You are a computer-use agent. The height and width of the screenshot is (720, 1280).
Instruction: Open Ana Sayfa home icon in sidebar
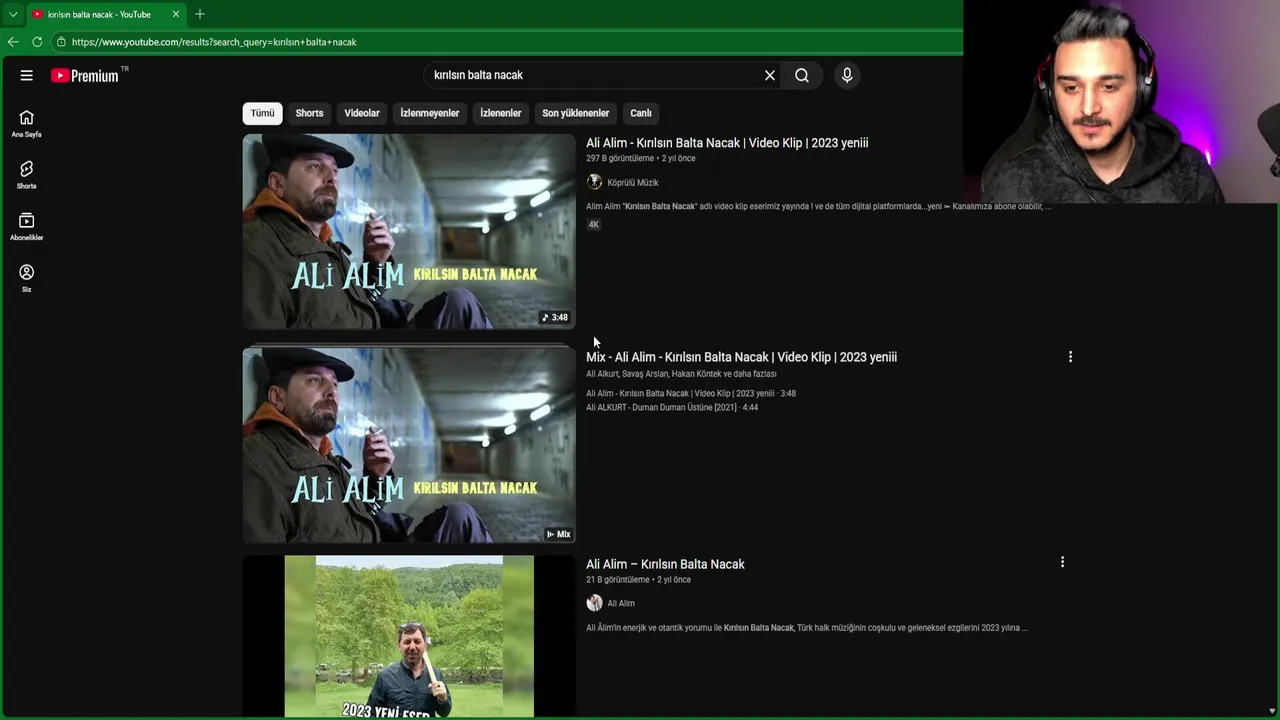click(27, 124)
